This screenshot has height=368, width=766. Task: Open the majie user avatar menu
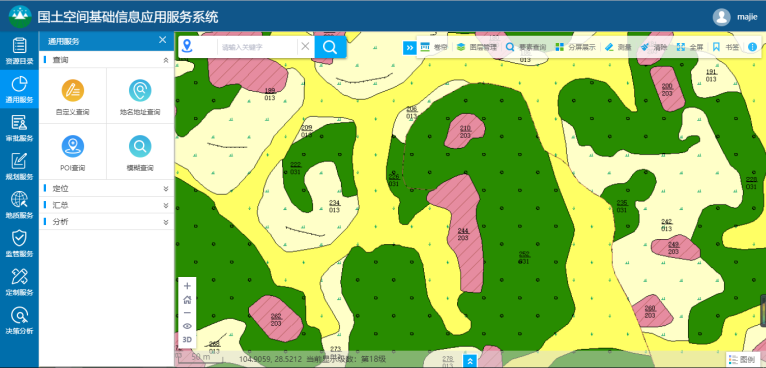coord(722,17)
